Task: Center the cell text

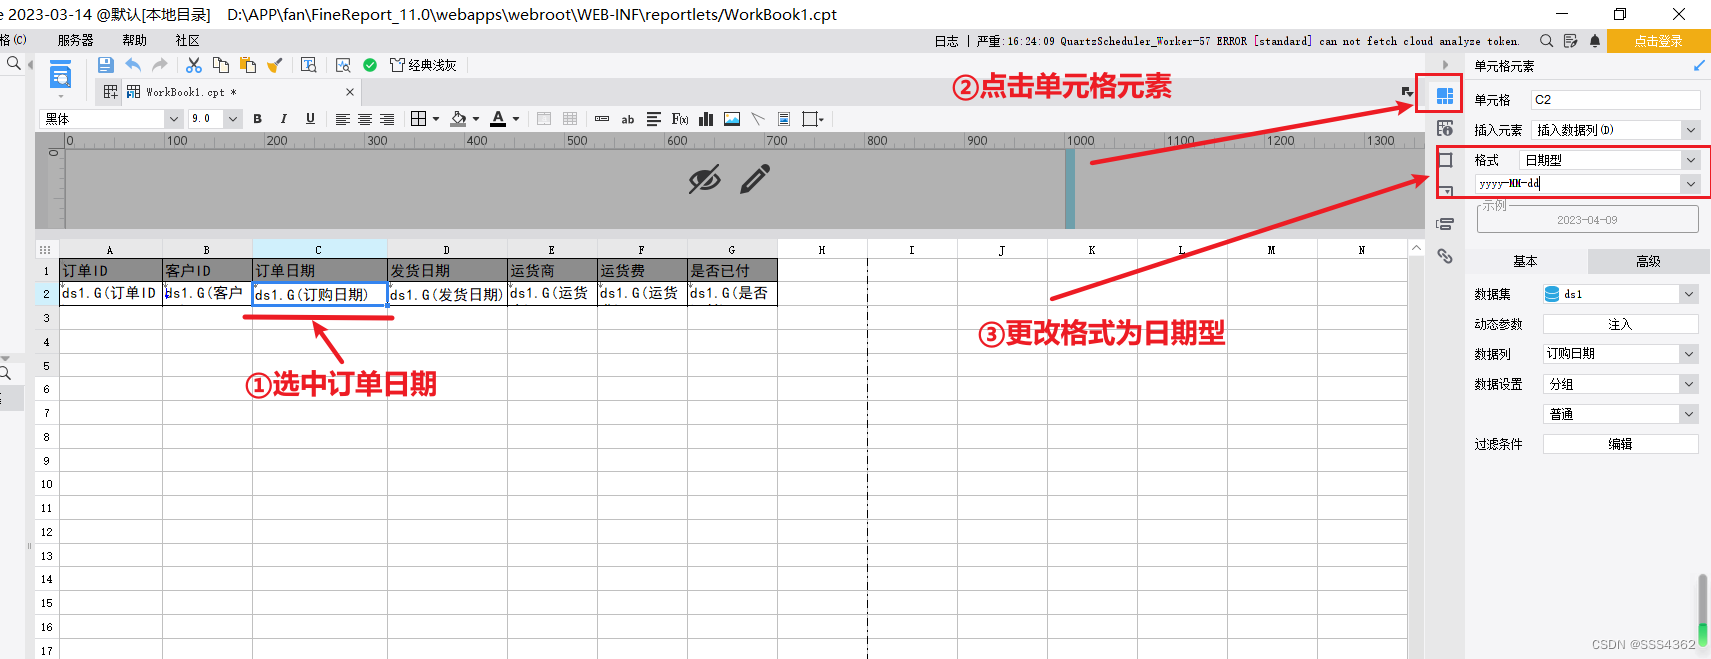Action: click(365, 119)
